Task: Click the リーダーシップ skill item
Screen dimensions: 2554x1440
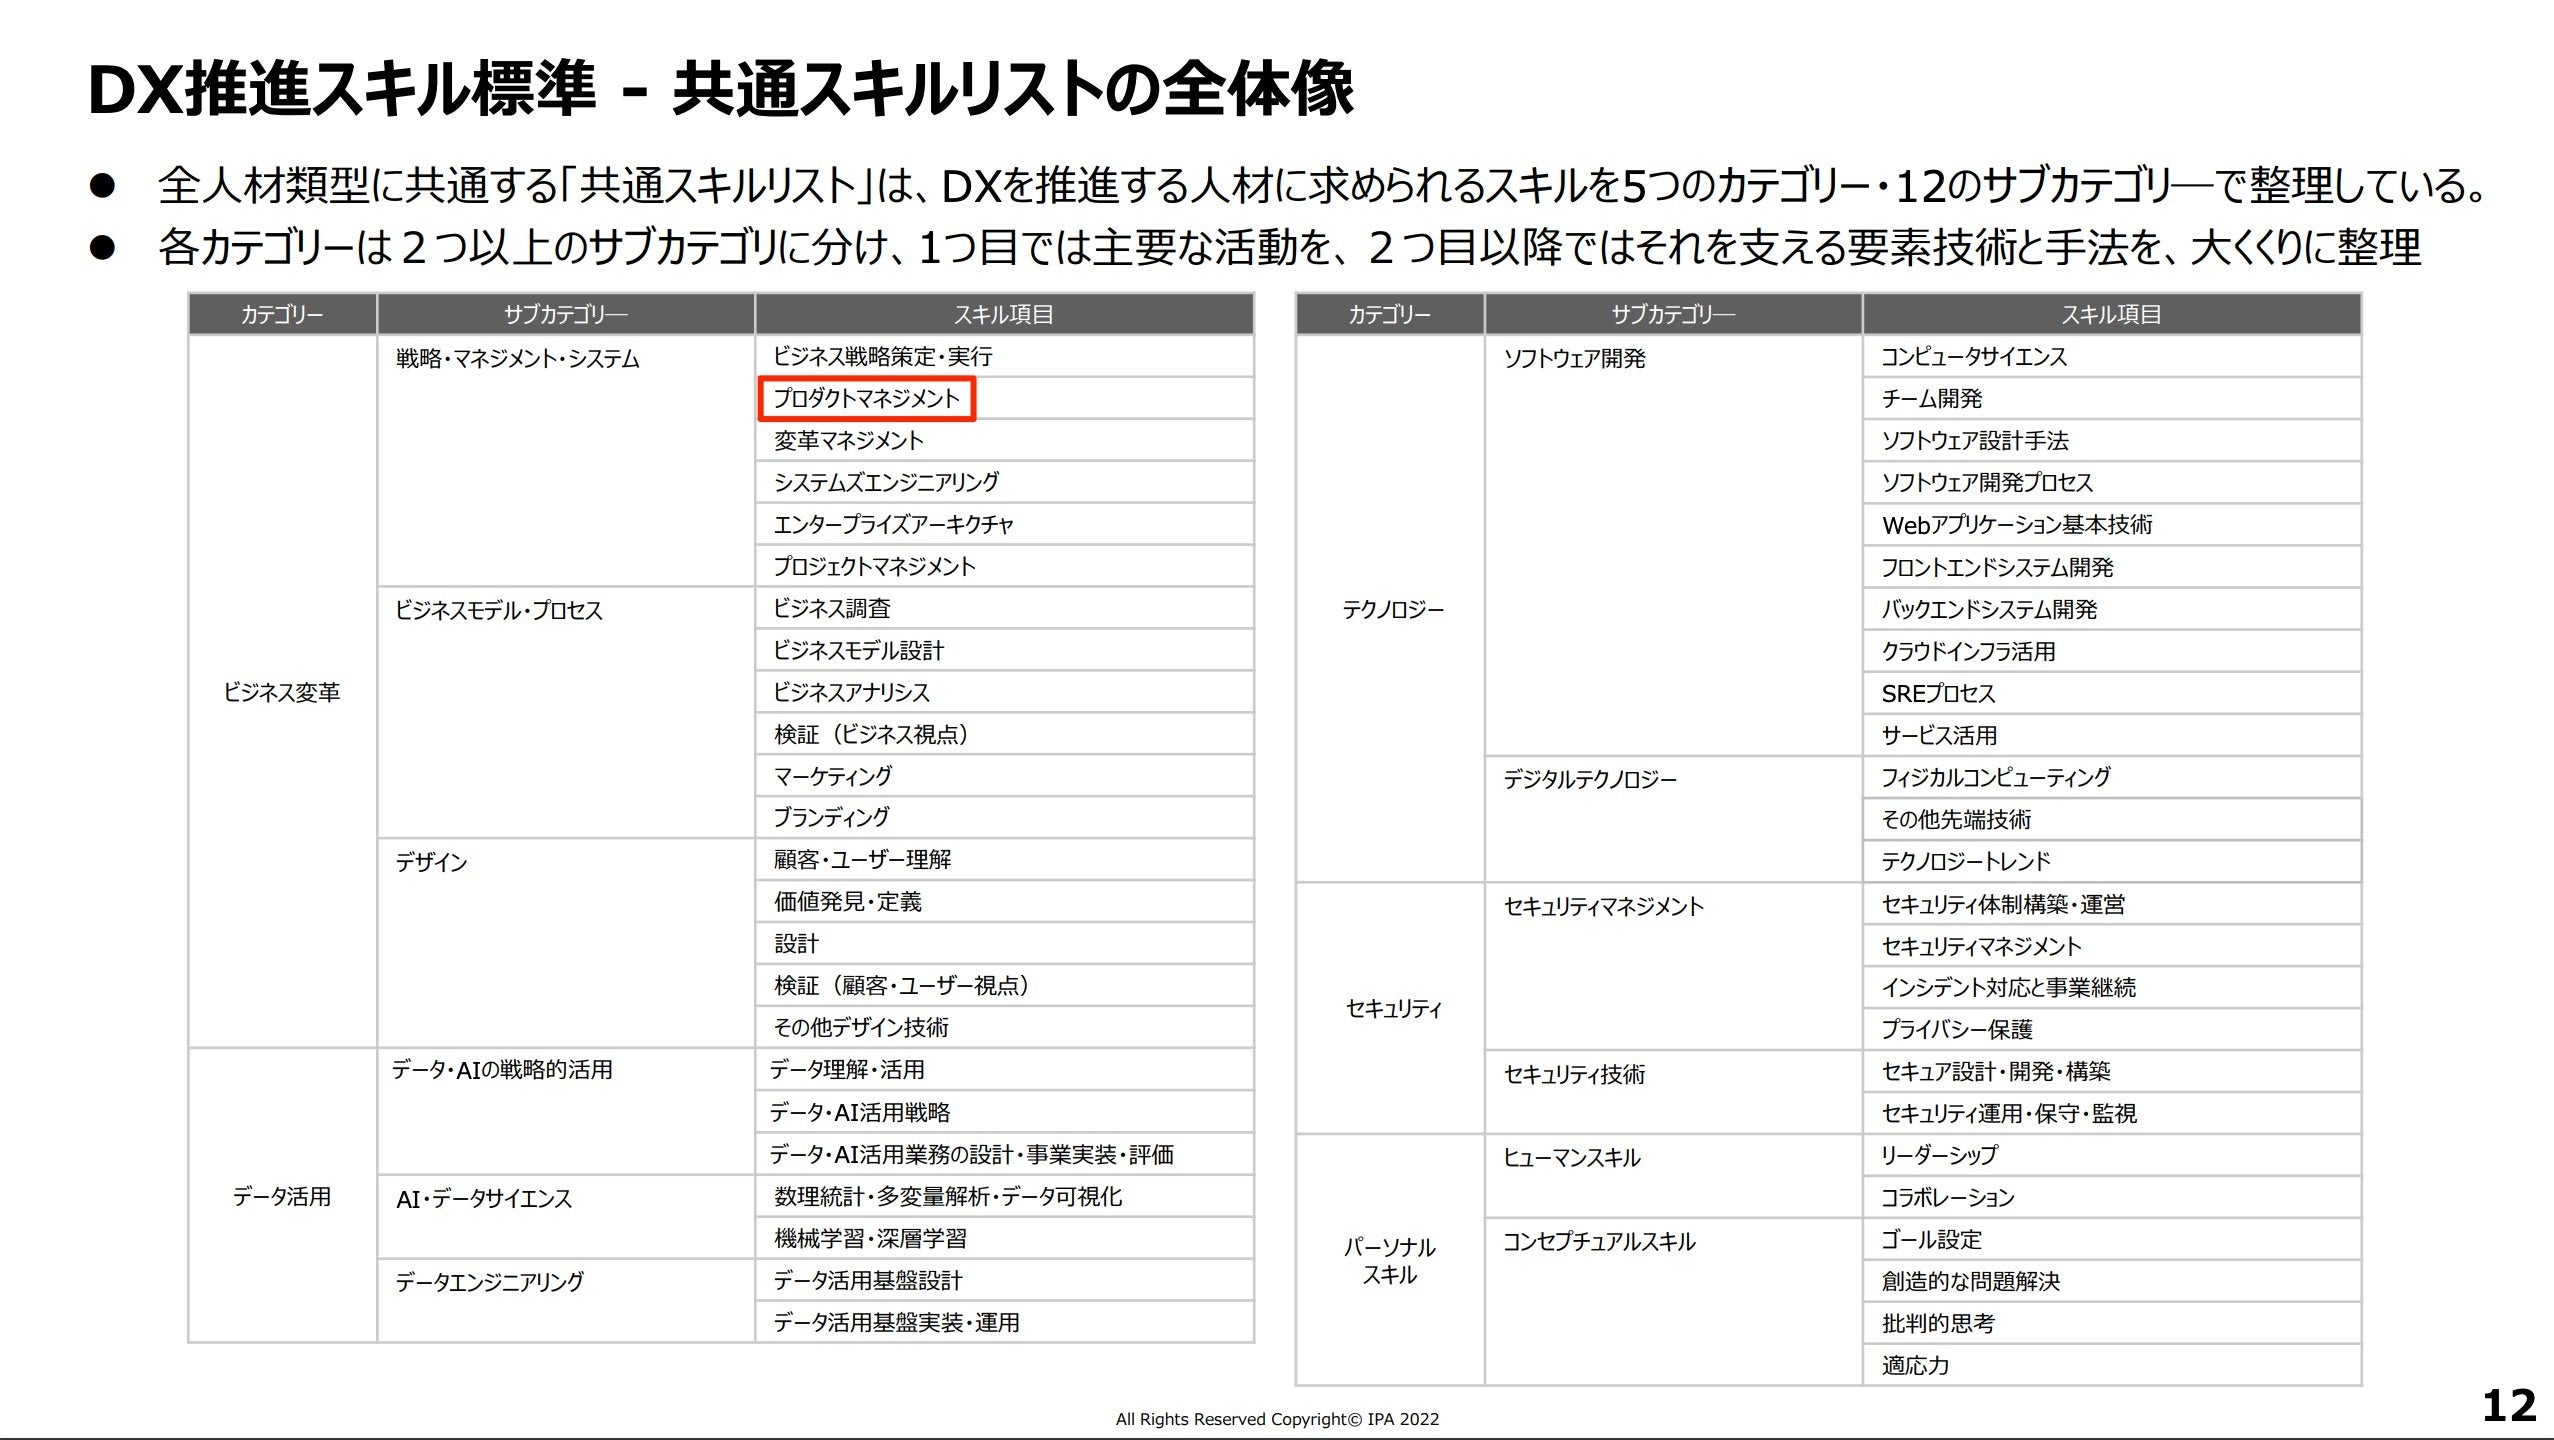Action: click(1939, 1155)
